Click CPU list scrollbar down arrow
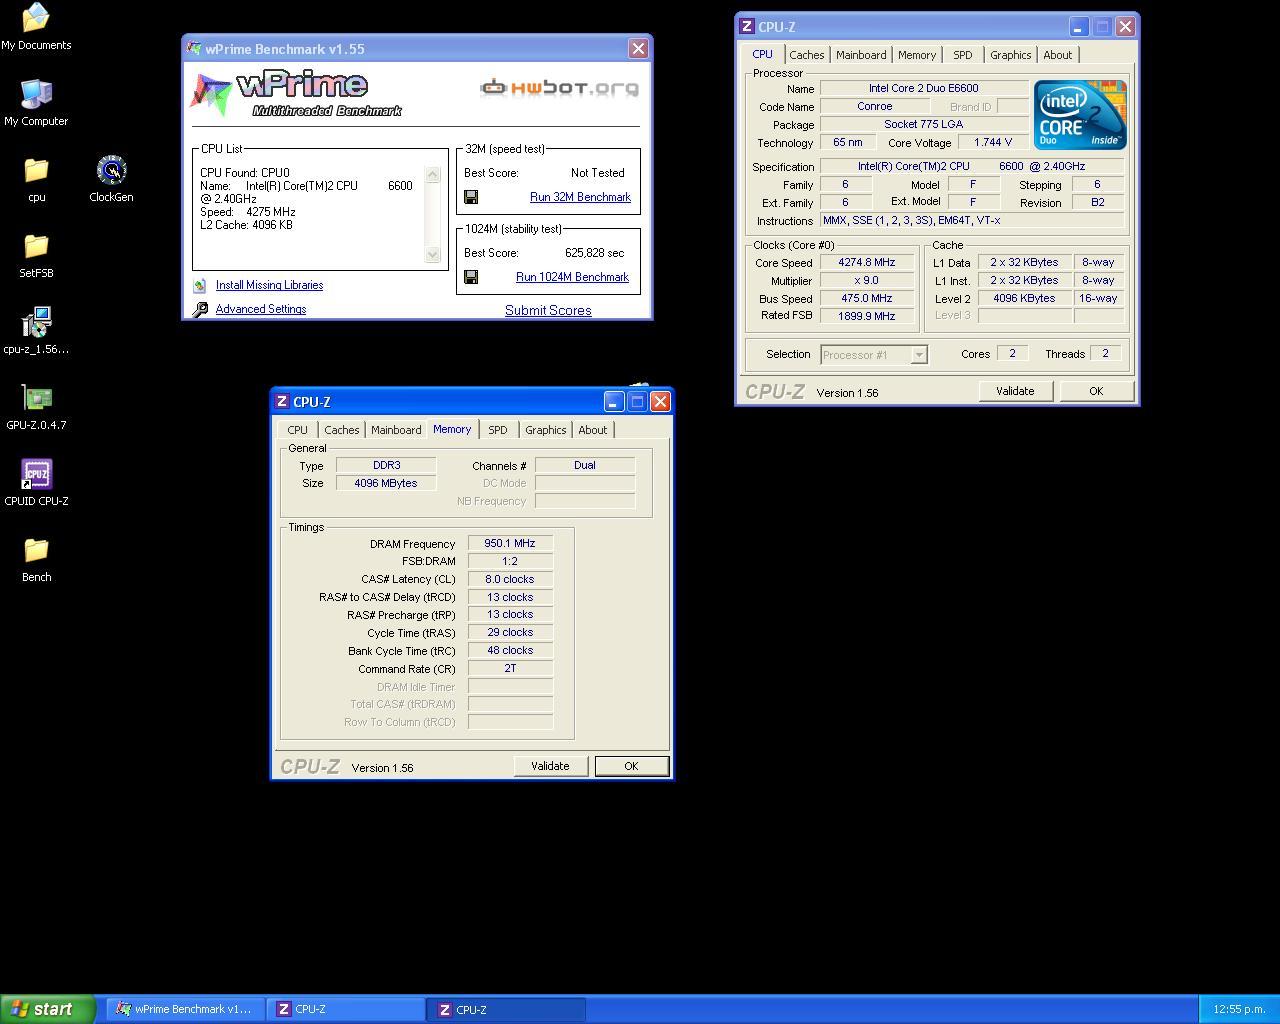The width and height of the screenshot is (1280, 1024). pyautogui.click(x=433, y=254)
